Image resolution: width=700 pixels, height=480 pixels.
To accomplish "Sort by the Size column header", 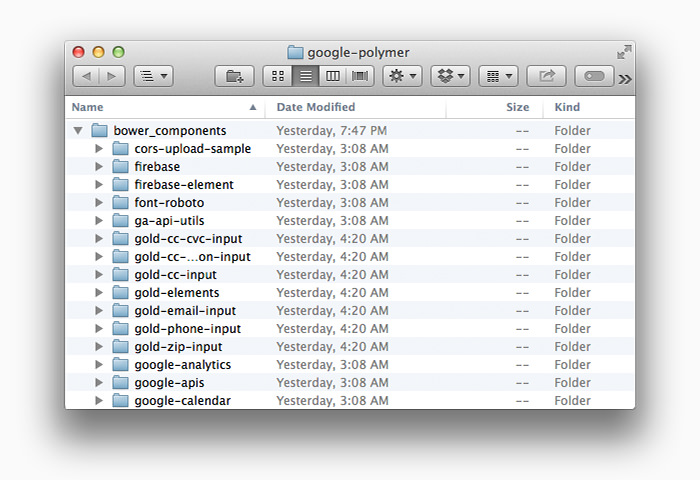I will [x=494, y=107].
